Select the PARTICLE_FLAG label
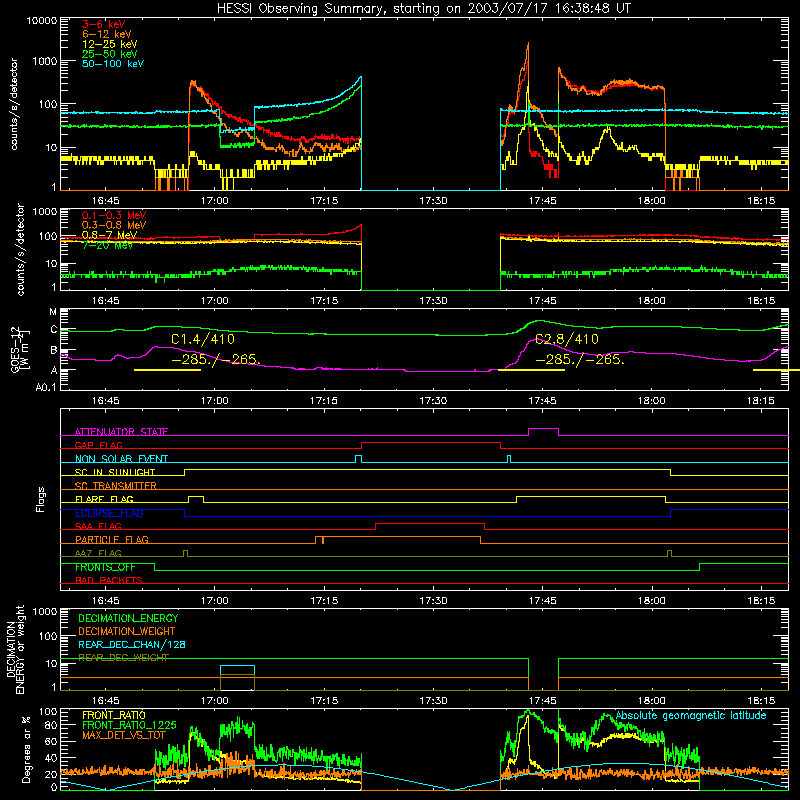This screenshot has width=800, height=800. 112,539
